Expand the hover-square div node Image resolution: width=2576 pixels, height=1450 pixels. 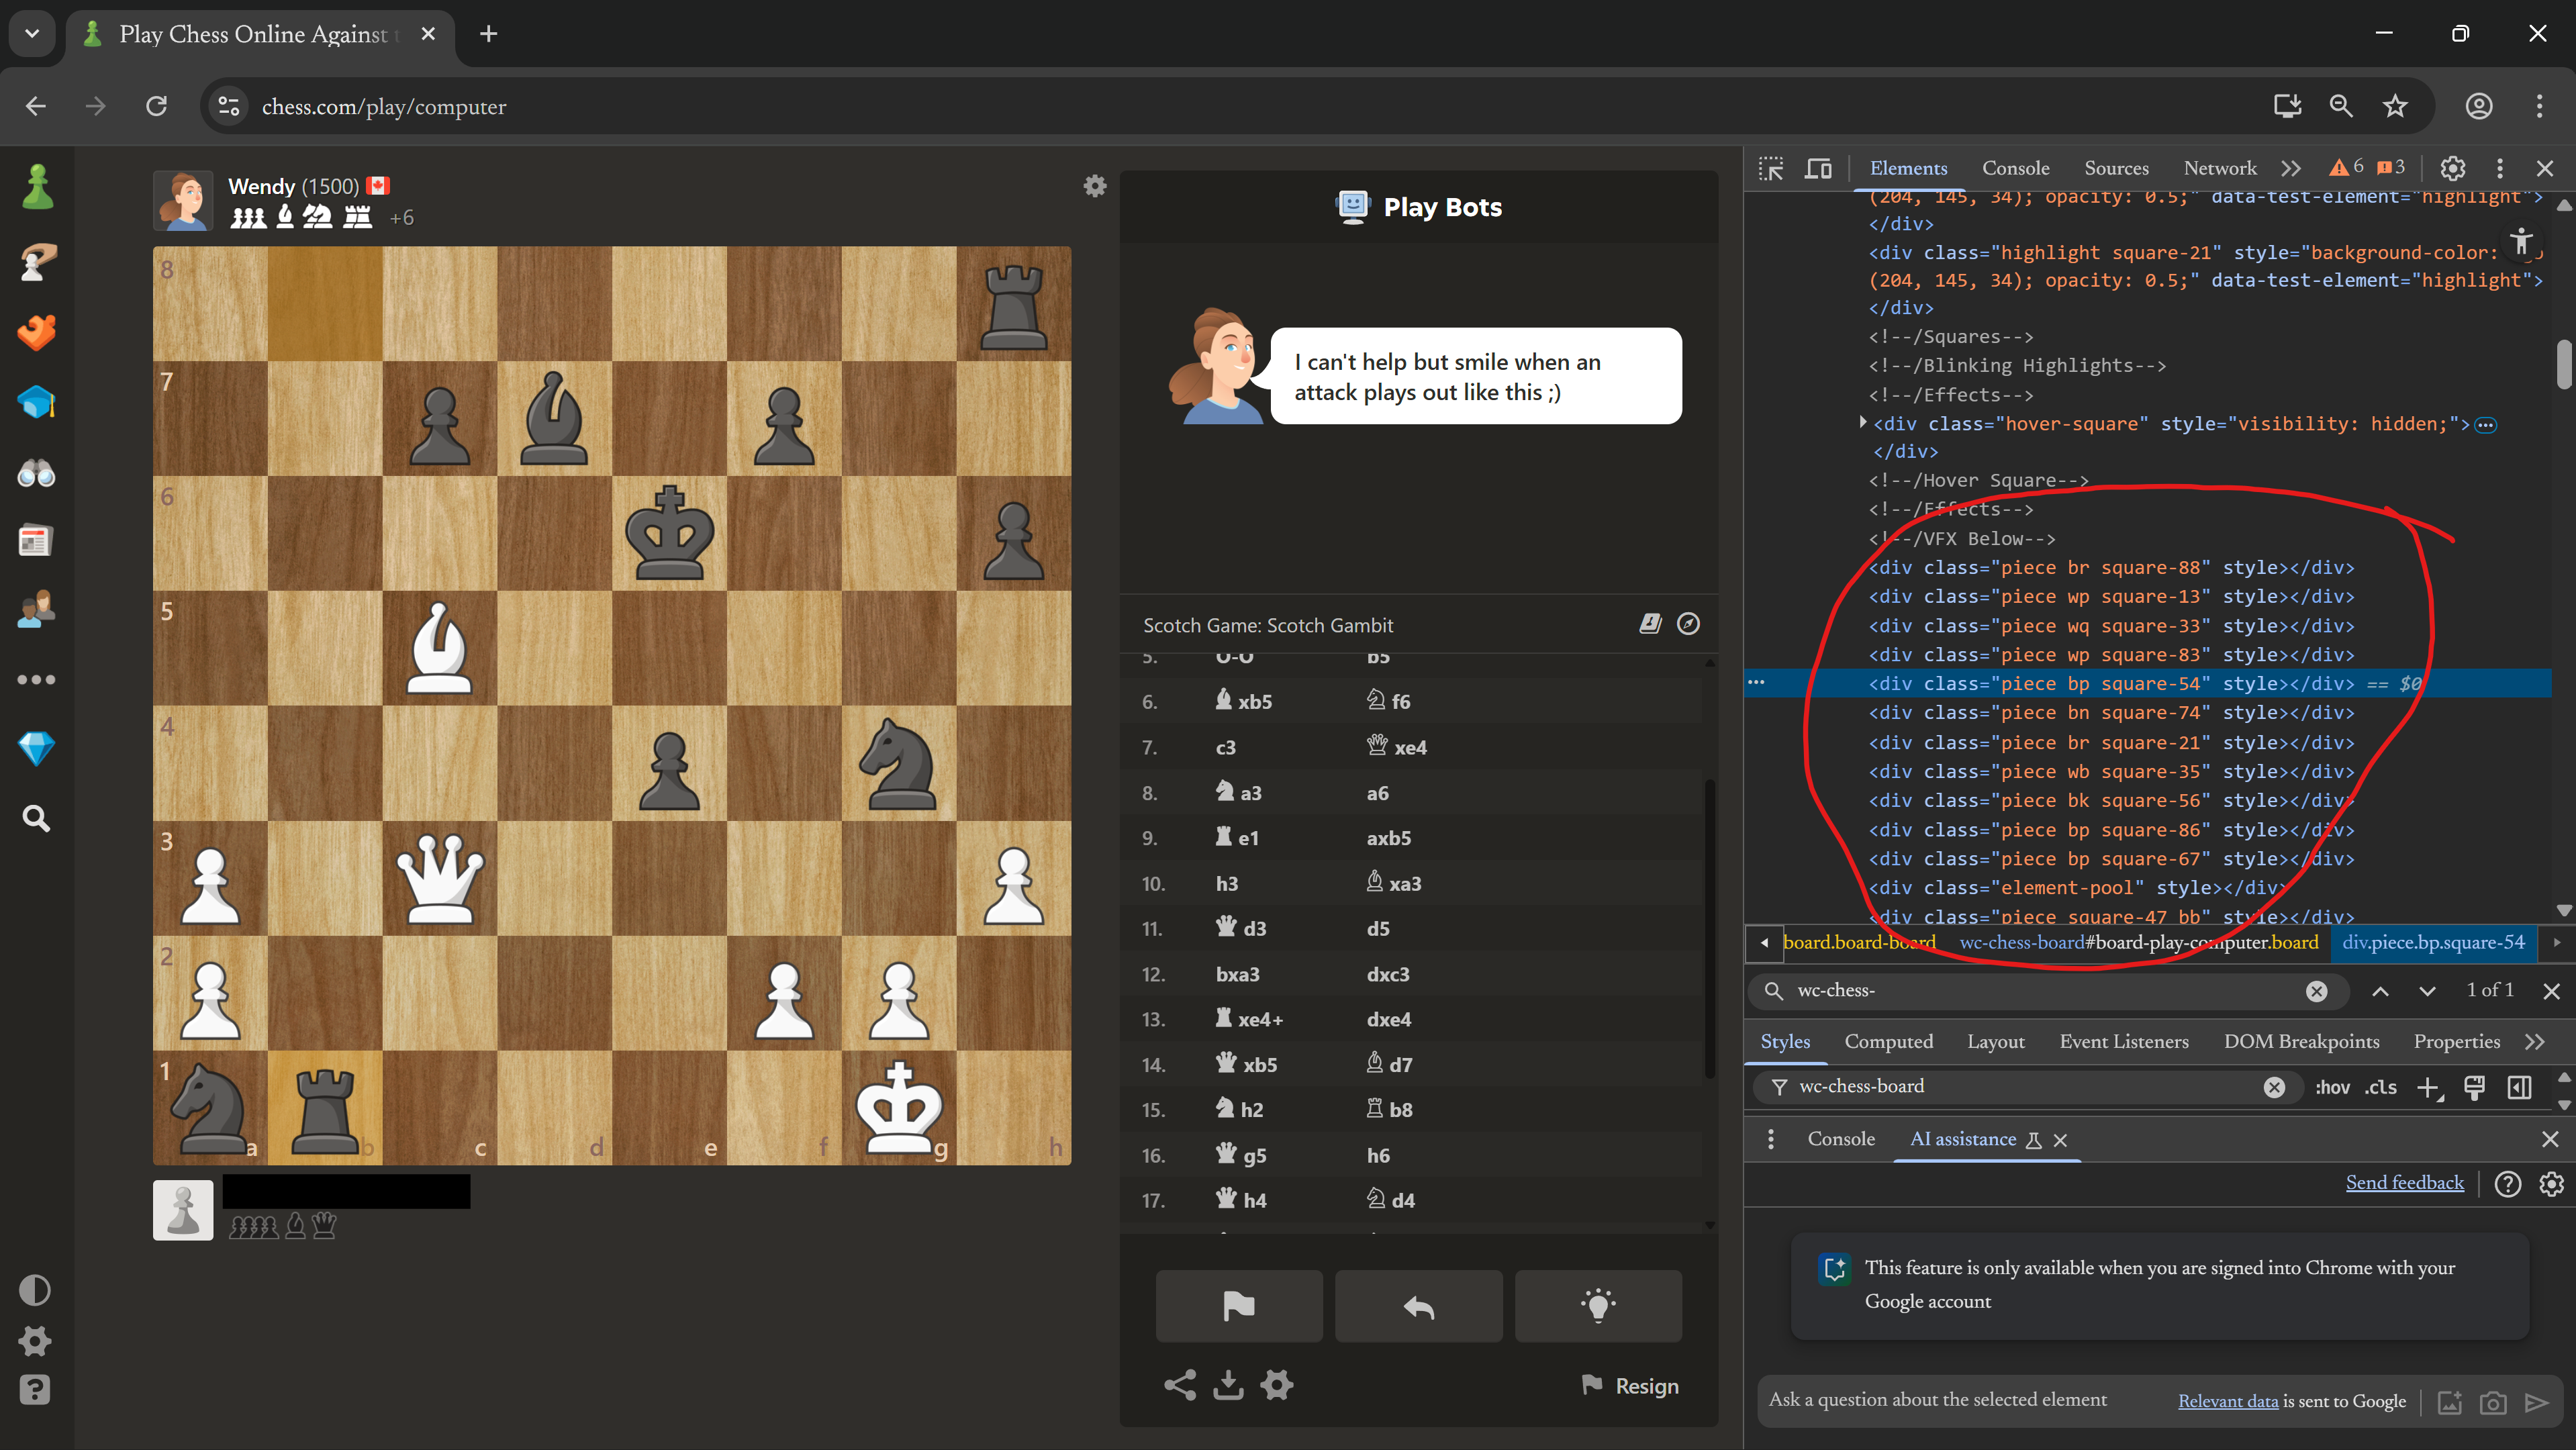tap(1862, 423)
